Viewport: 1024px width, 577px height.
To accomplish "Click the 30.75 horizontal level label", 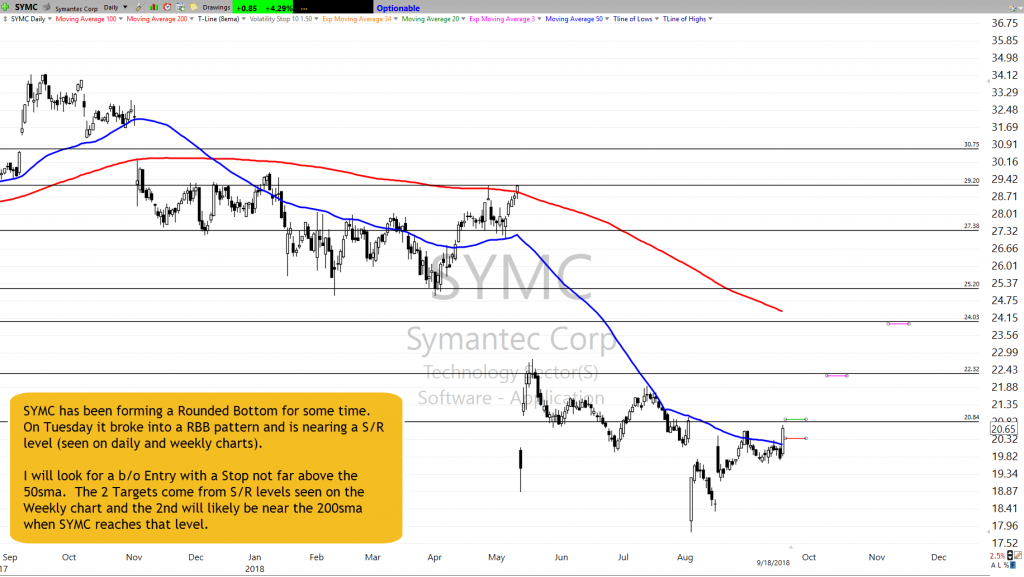I will [971, 144].
